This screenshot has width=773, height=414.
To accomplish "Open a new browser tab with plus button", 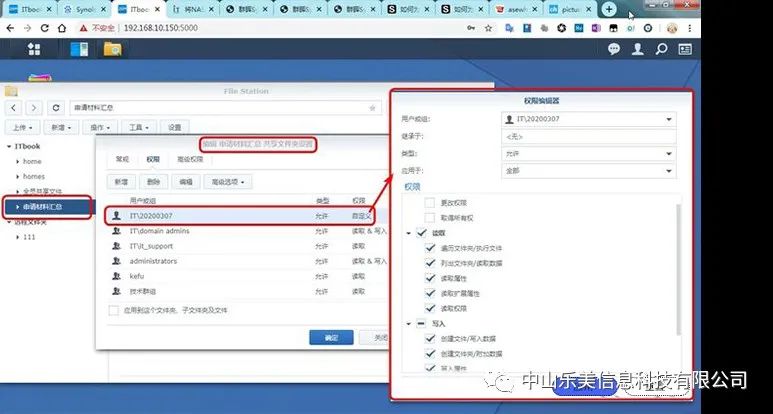I will pyautogui.click(x=609, y=9).
